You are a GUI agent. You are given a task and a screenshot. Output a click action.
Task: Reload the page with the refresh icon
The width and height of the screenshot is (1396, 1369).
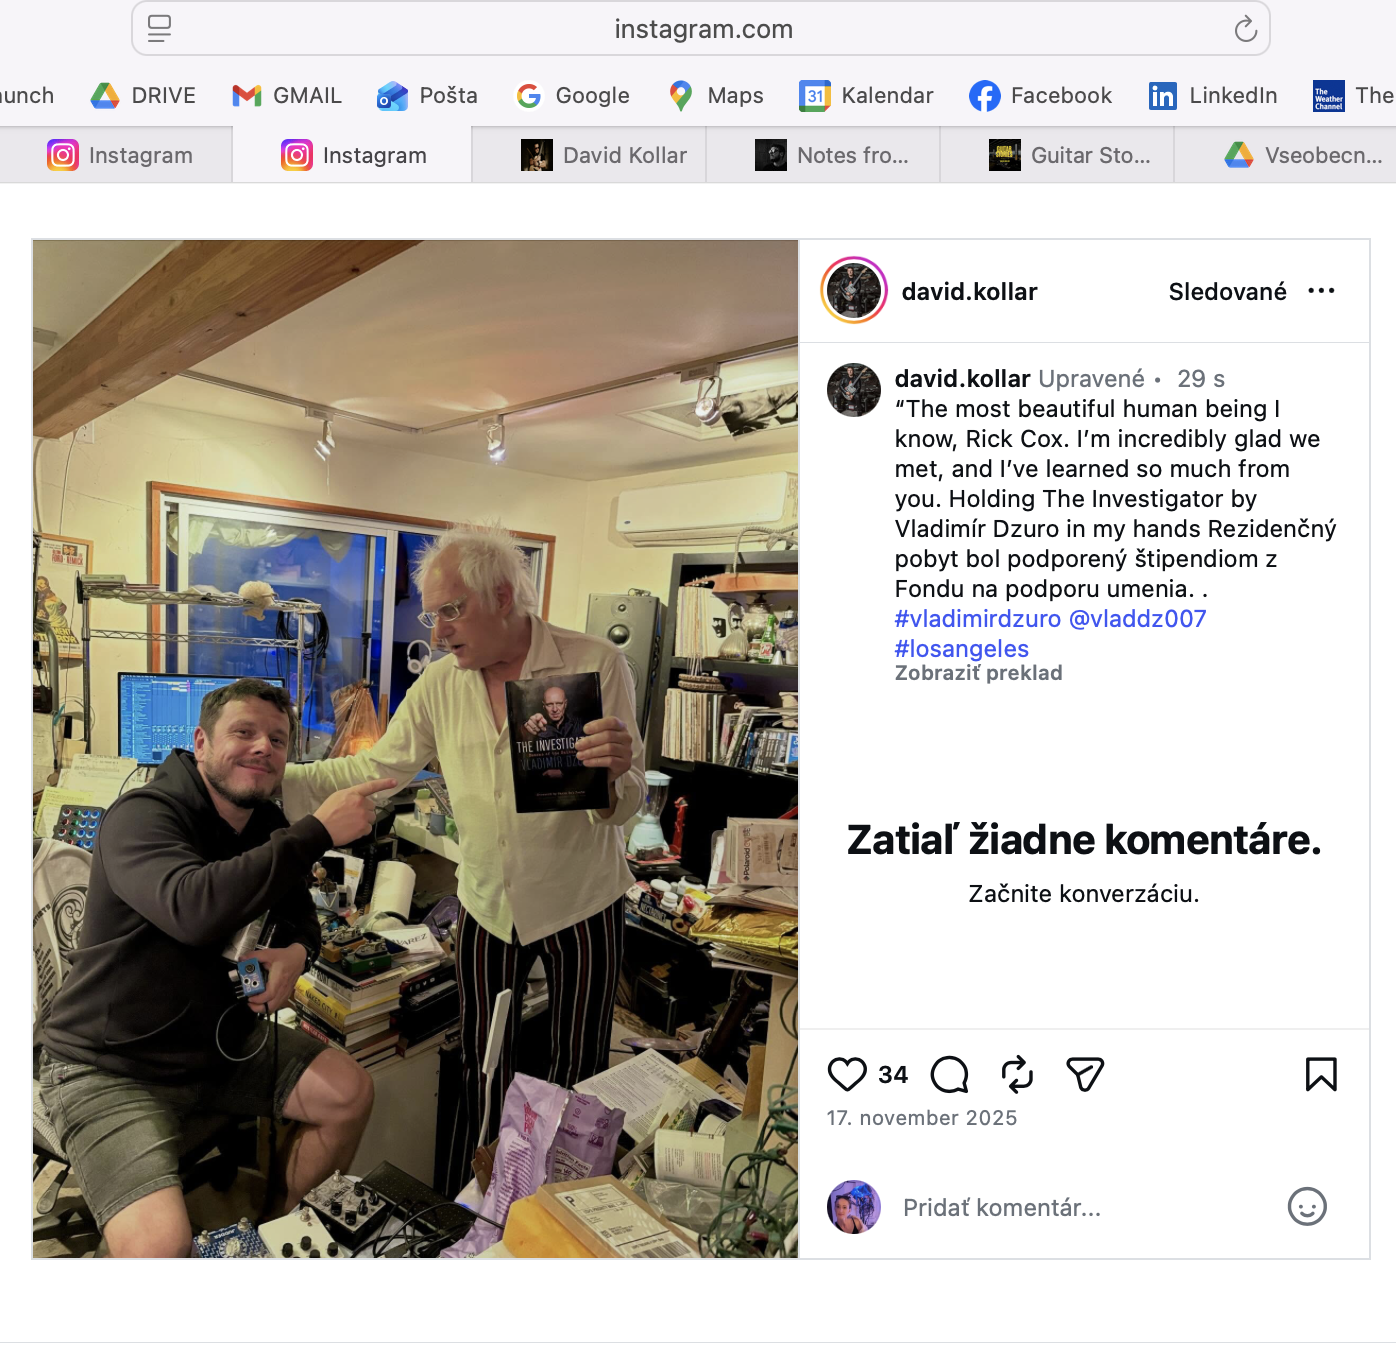point(1245,29)
